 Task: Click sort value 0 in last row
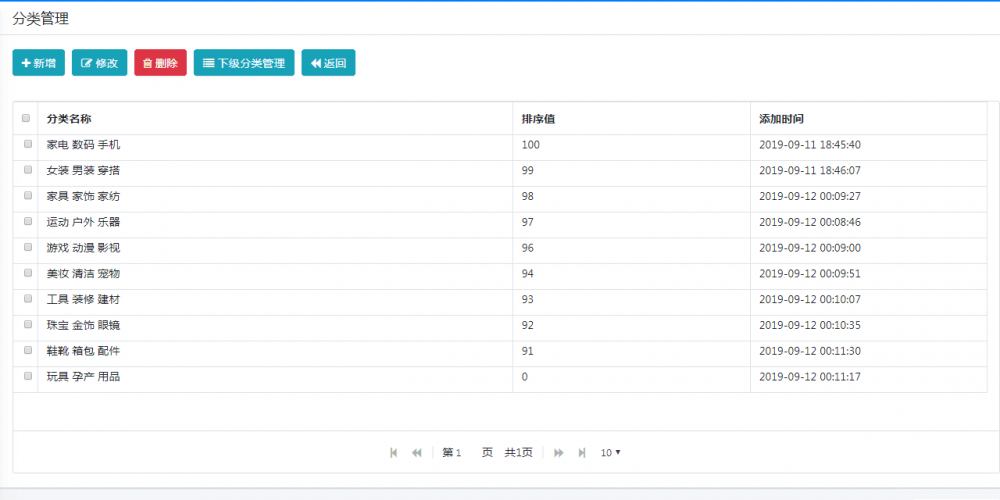coord(525,377)
